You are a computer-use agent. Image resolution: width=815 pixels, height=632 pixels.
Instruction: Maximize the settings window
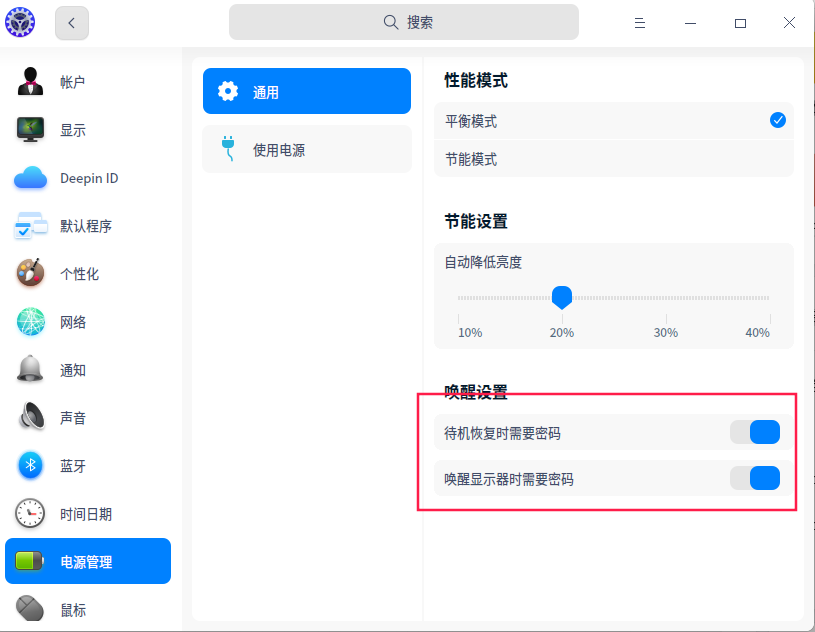(x=740, y=23)
